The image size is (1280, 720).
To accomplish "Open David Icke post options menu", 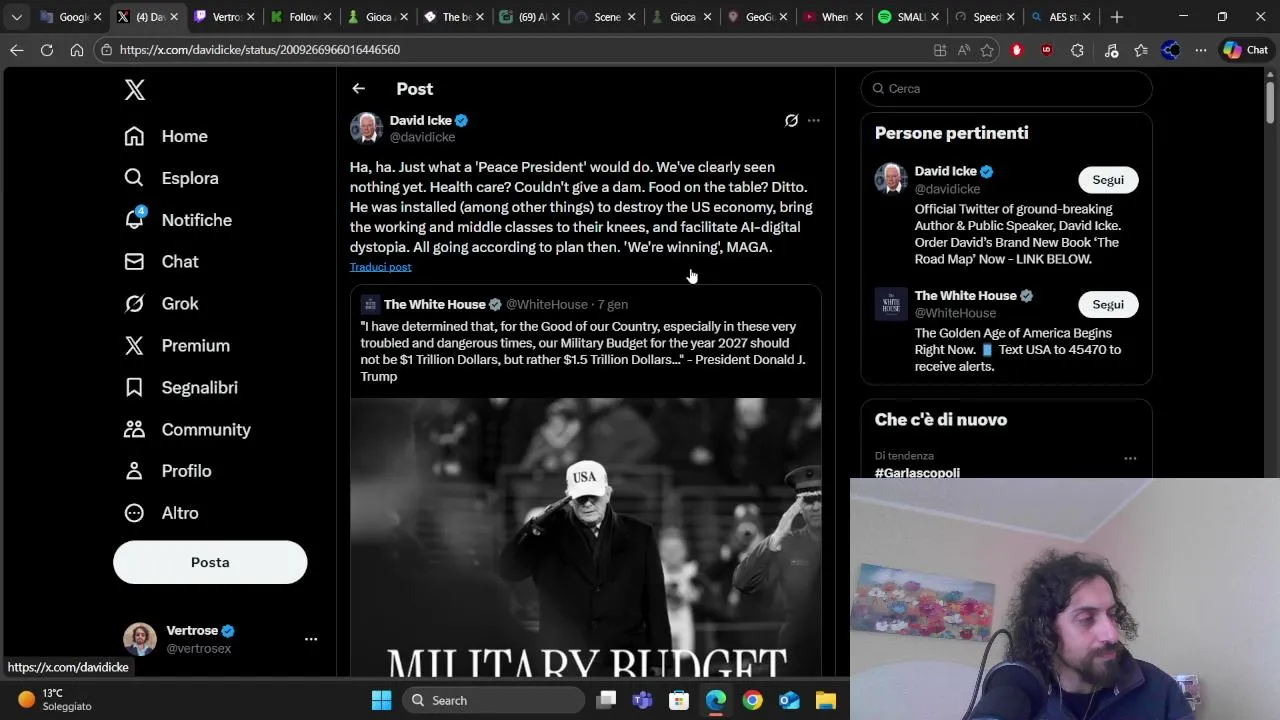I will click(814, 120).
